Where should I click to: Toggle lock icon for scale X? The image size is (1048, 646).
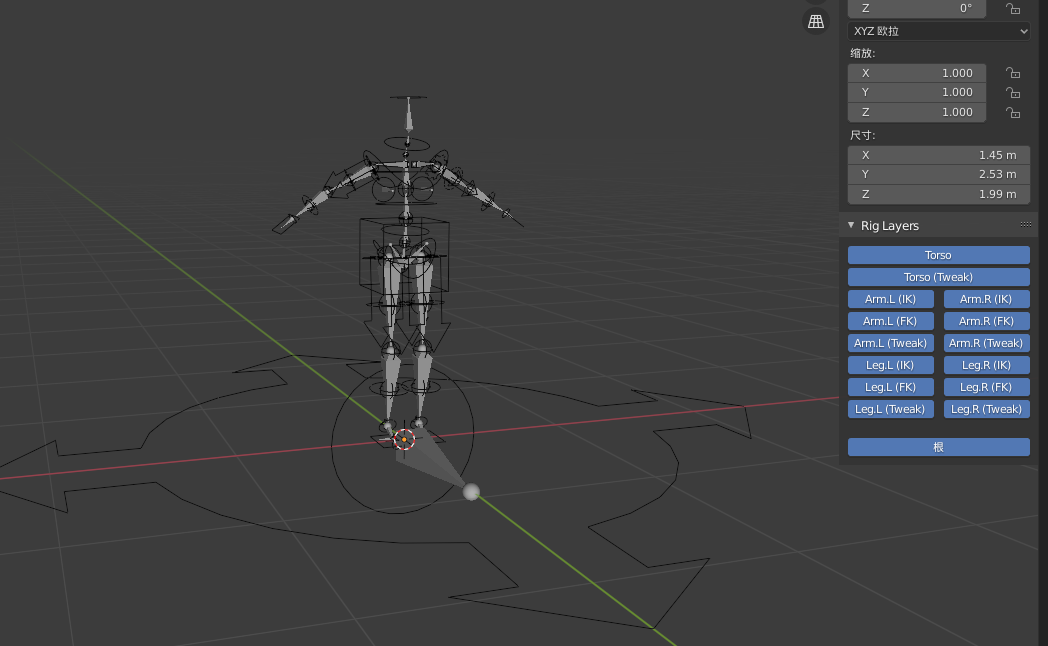click(x=1013, y=73)
